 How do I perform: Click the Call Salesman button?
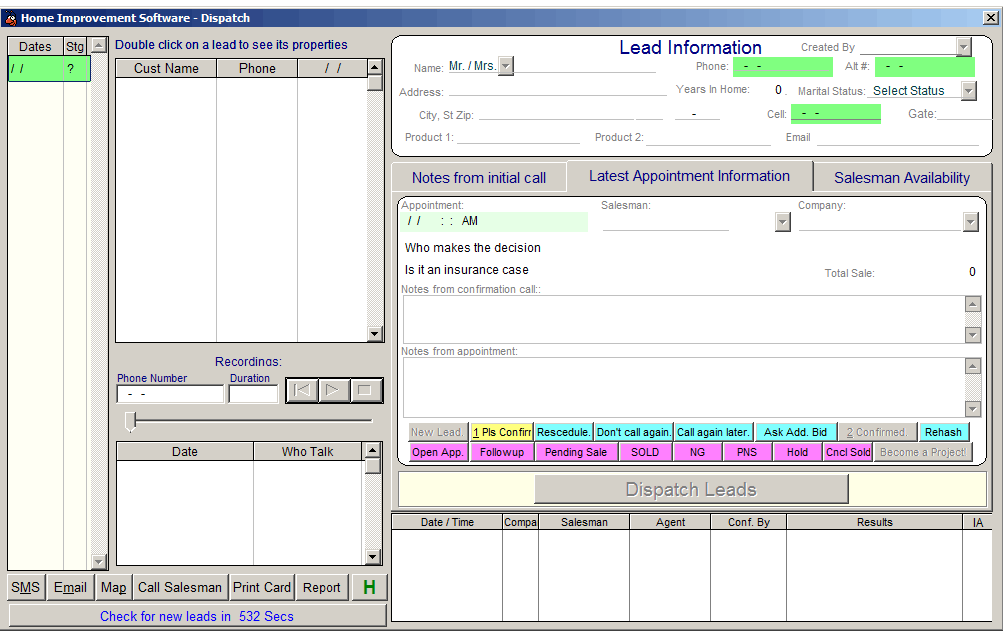click(180, 587)
